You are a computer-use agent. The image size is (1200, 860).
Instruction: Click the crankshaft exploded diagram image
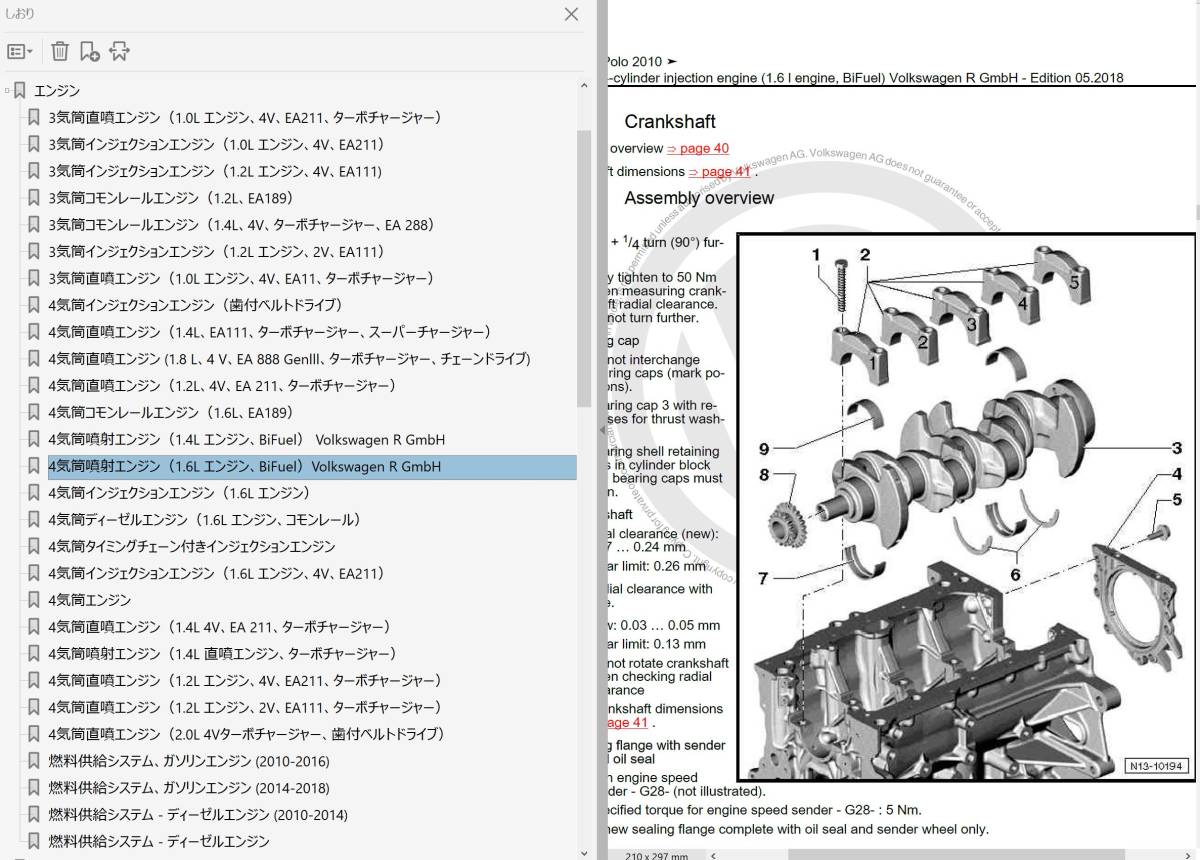[x=965, y=507]
